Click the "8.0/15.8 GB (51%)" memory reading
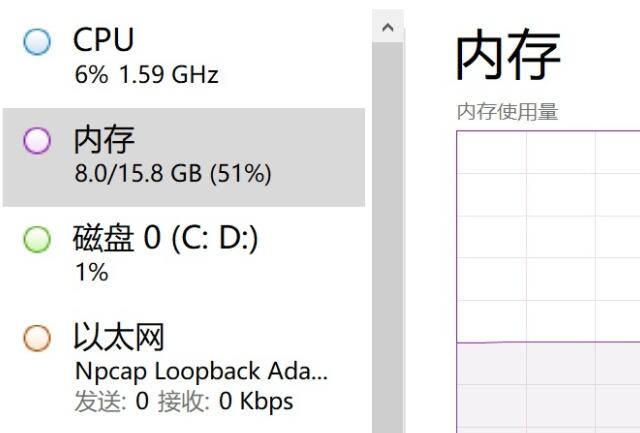This screenshot has height=433, width=640. 173,173
